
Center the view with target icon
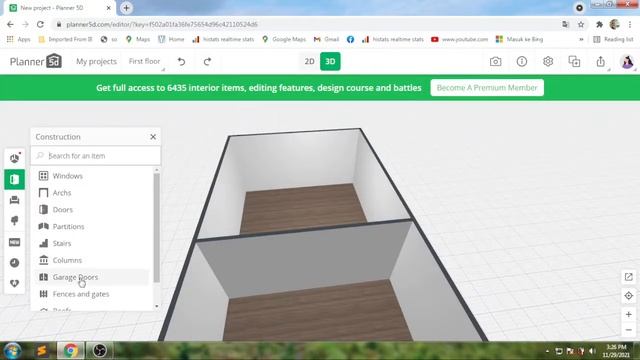point(629,296)
